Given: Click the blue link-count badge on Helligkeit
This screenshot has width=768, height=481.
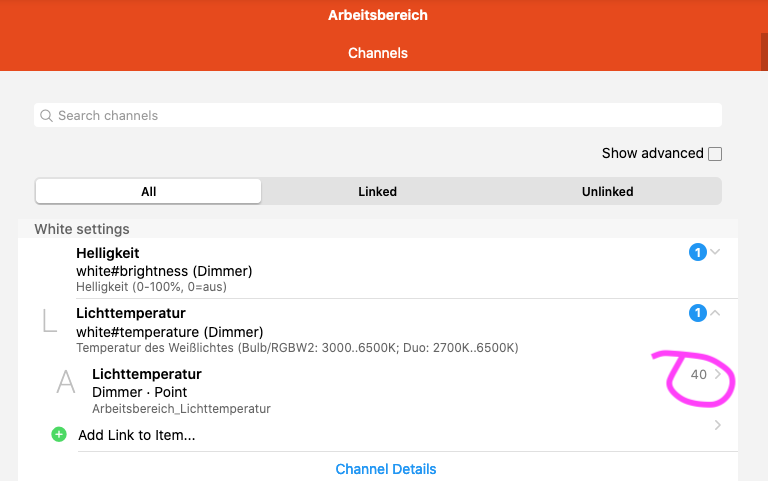Looking at the screenshot, I should (x=698, y=252).
